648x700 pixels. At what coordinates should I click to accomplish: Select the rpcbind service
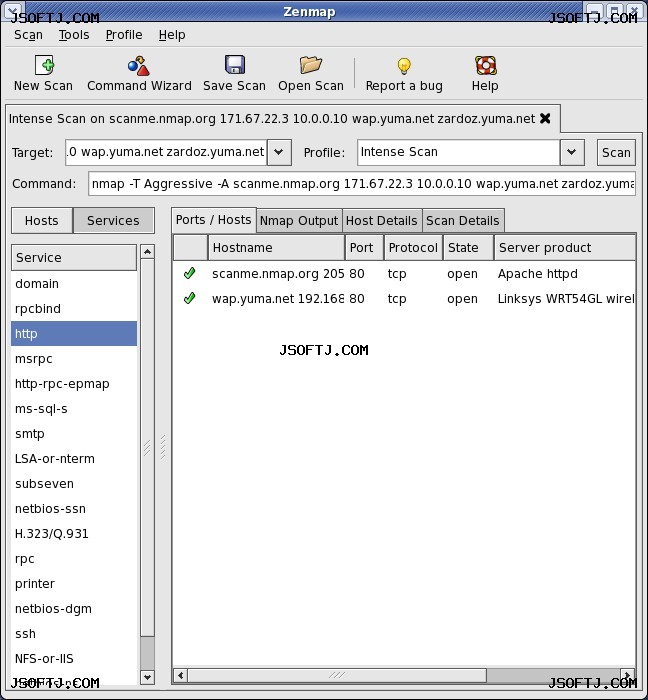[74, 308]
